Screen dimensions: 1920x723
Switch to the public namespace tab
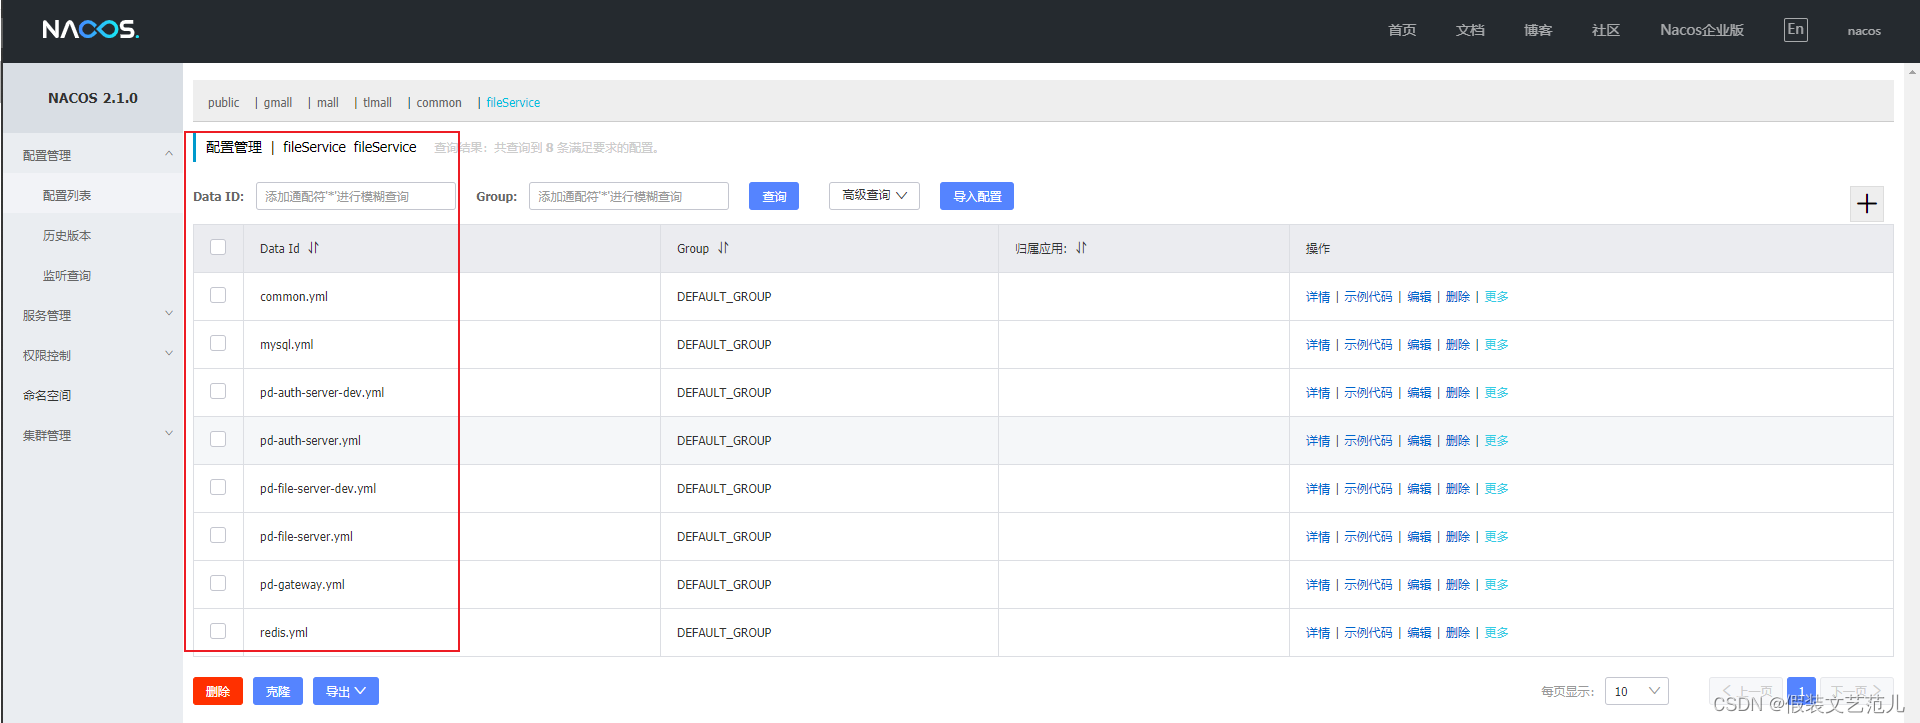(223, 103)
